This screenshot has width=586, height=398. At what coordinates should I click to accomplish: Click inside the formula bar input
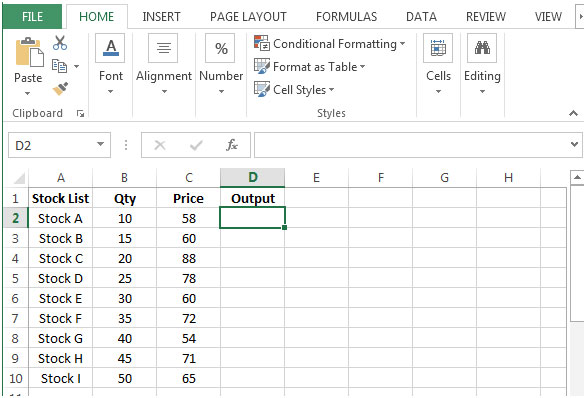click(x=411, y=145)
